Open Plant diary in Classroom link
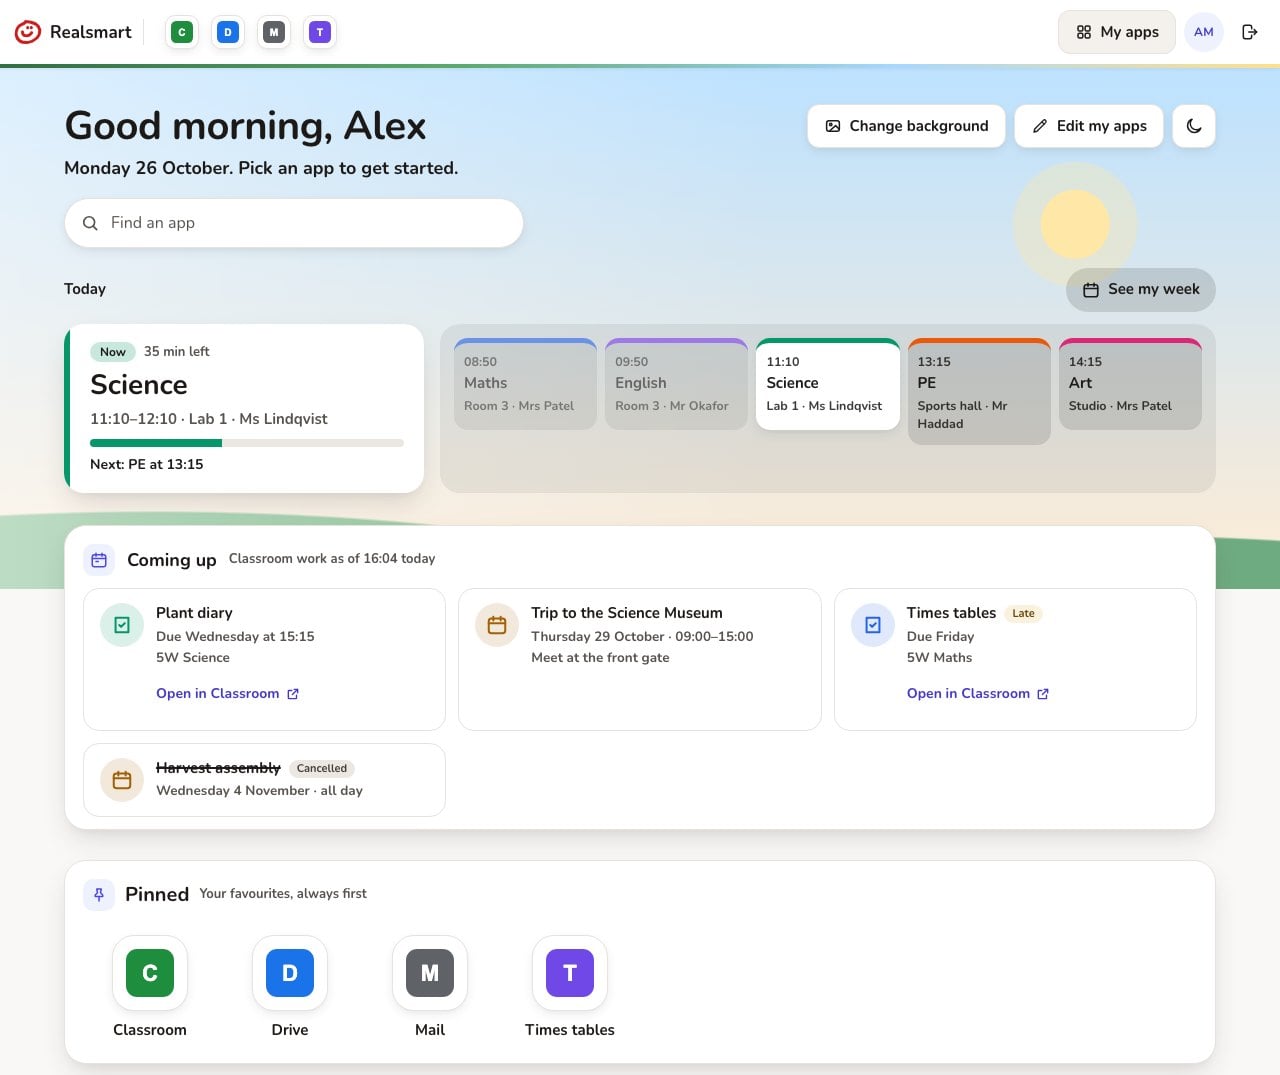 tap(227, 693)
